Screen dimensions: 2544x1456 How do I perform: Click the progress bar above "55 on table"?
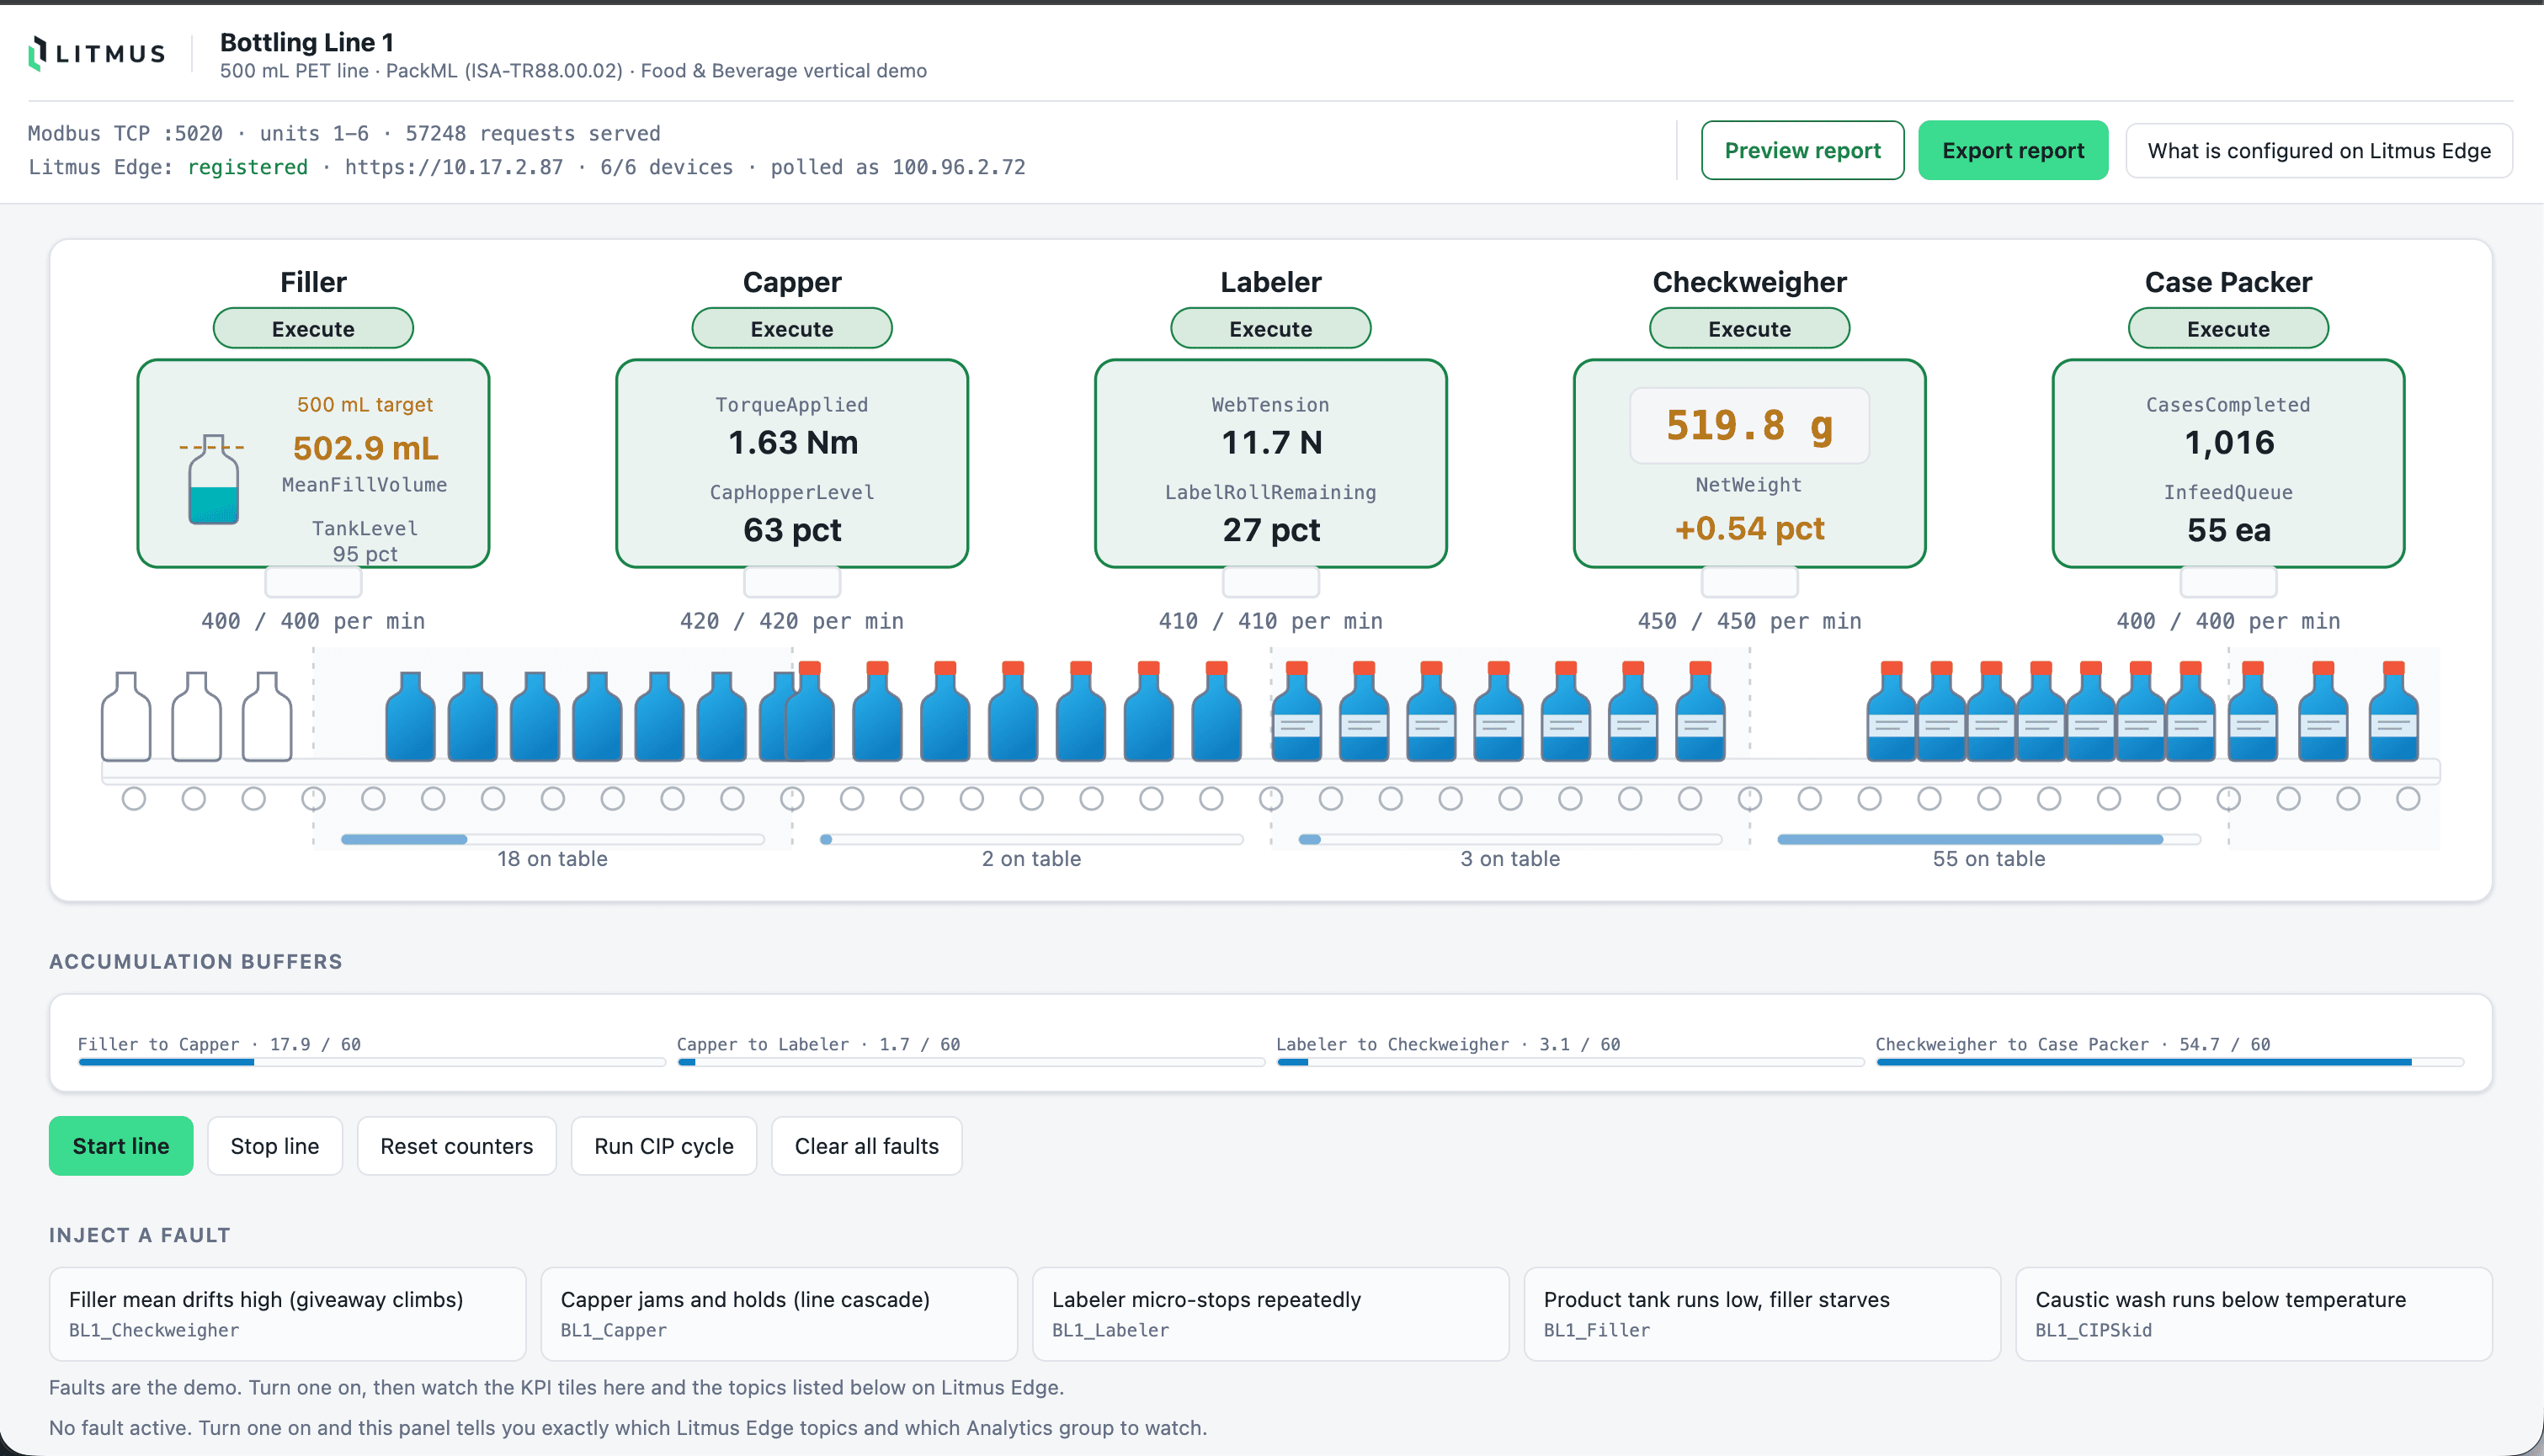(1989, 839)
